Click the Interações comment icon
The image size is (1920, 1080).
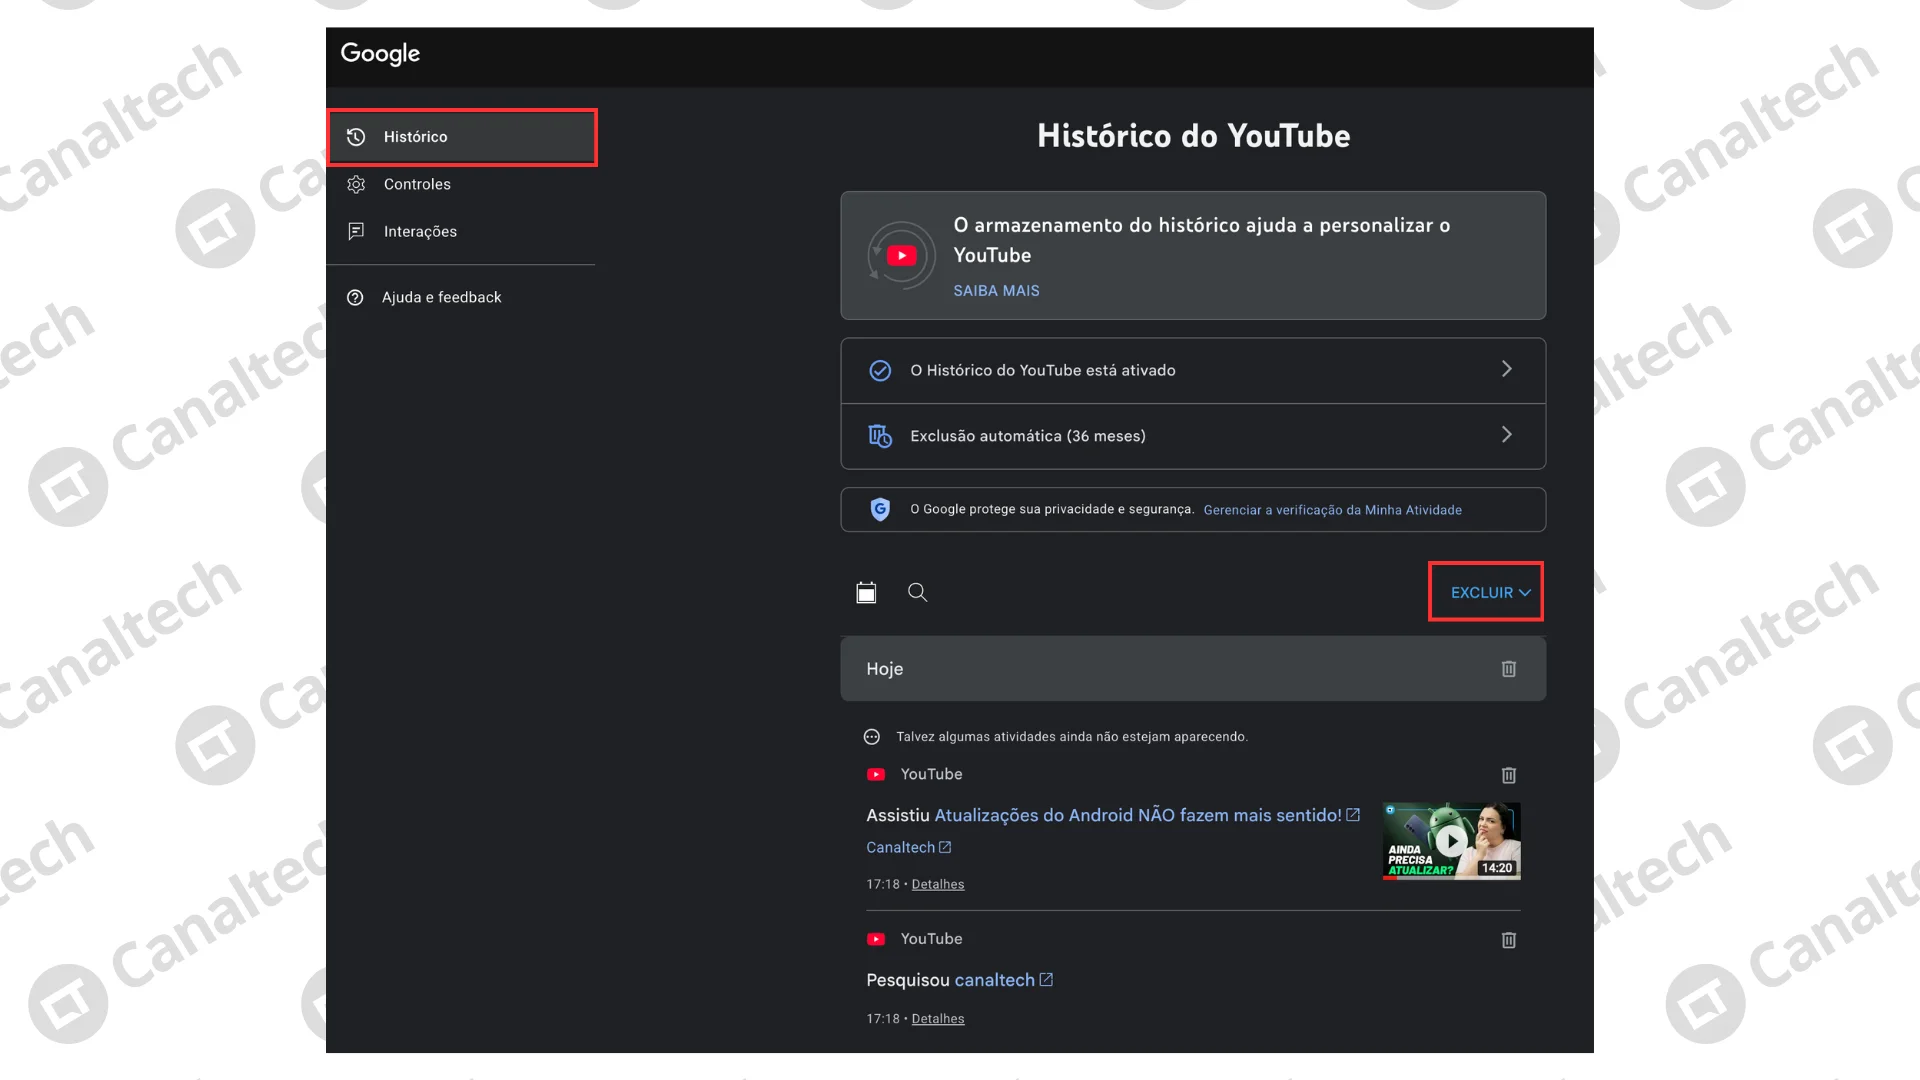pyautogui.click(x=356, y=231)
